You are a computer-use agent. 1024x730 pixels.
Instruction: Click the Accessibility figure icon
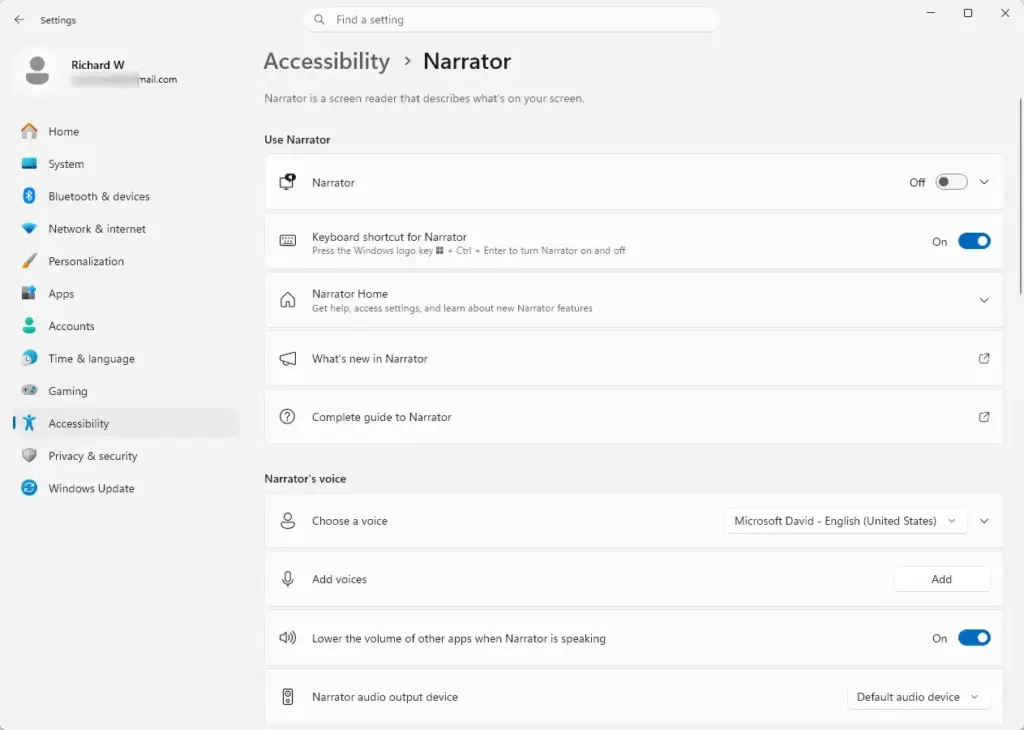(29, 423)
